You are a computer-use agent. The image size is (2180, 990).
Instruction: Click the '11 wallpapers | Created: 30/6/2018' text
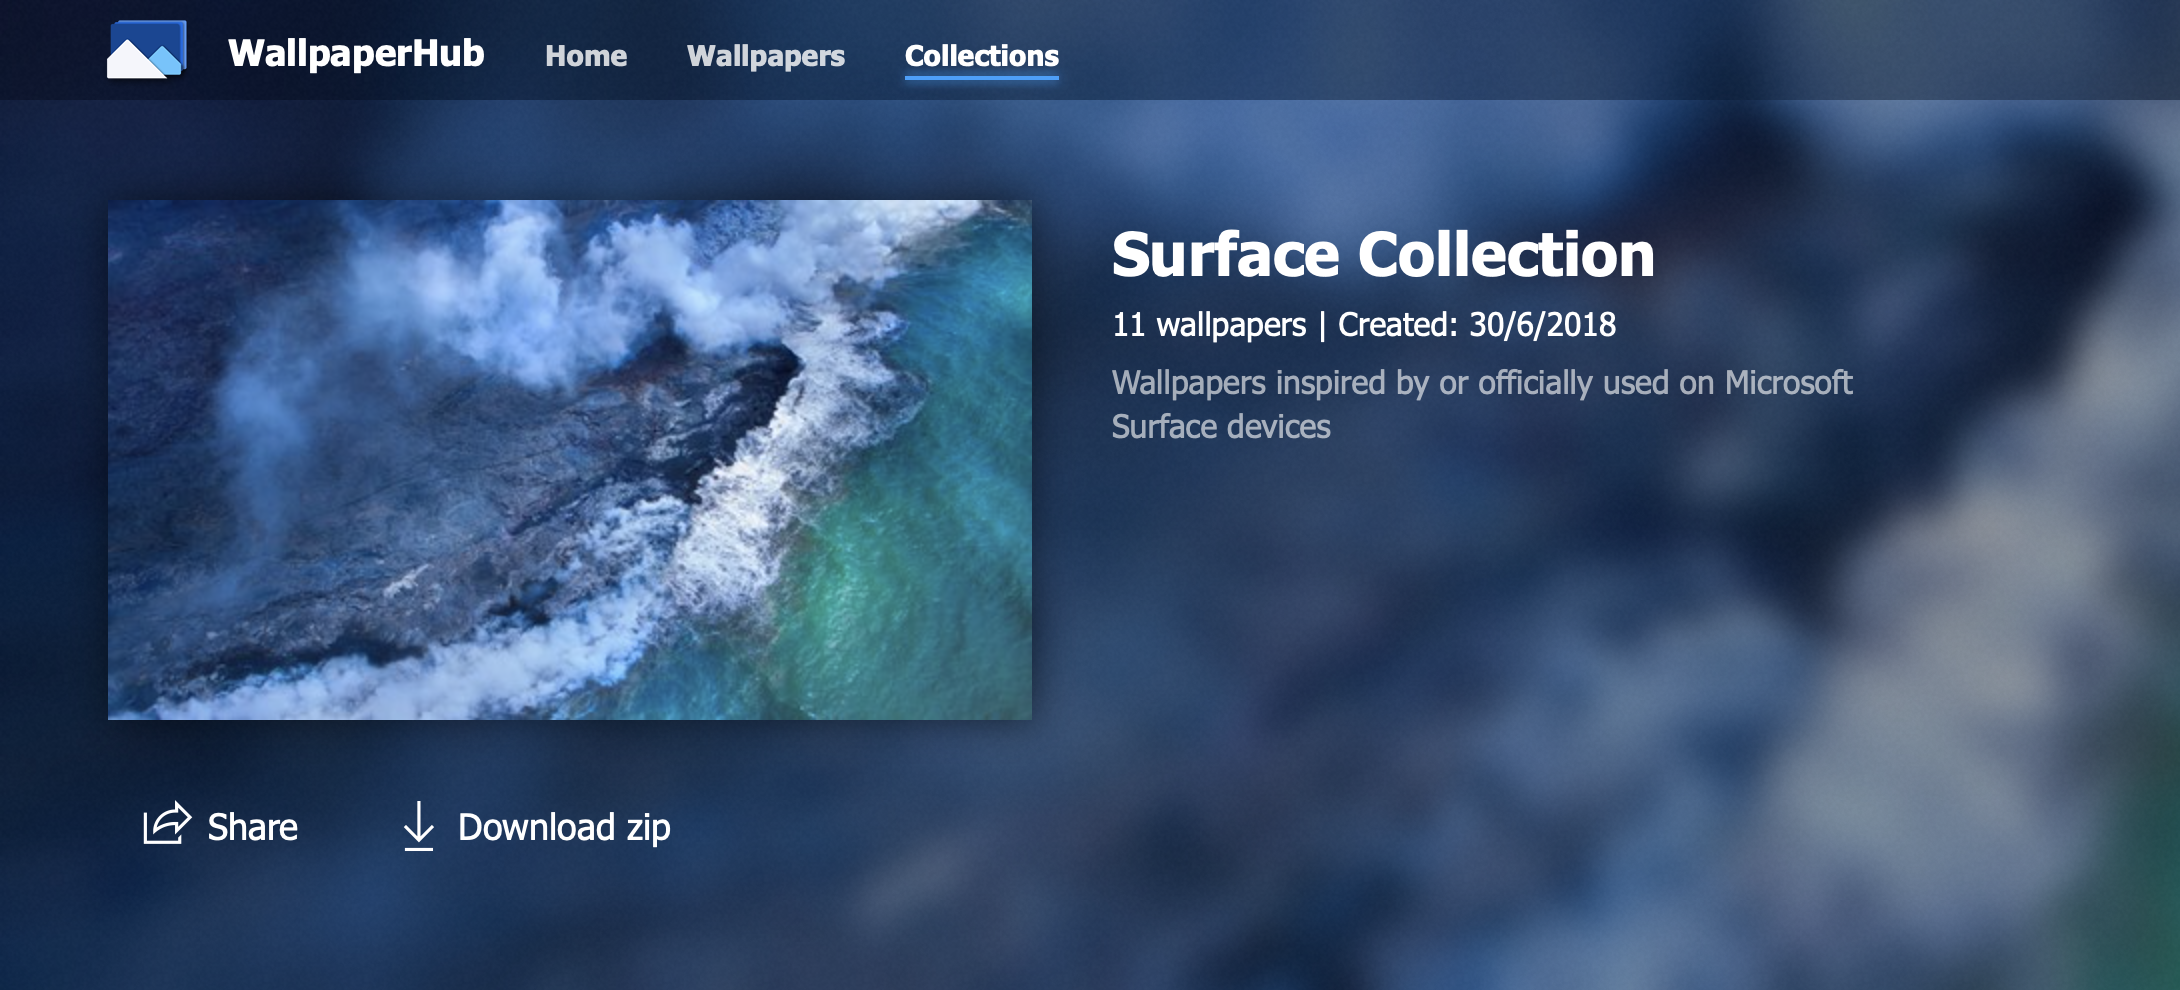point(1364,324)
